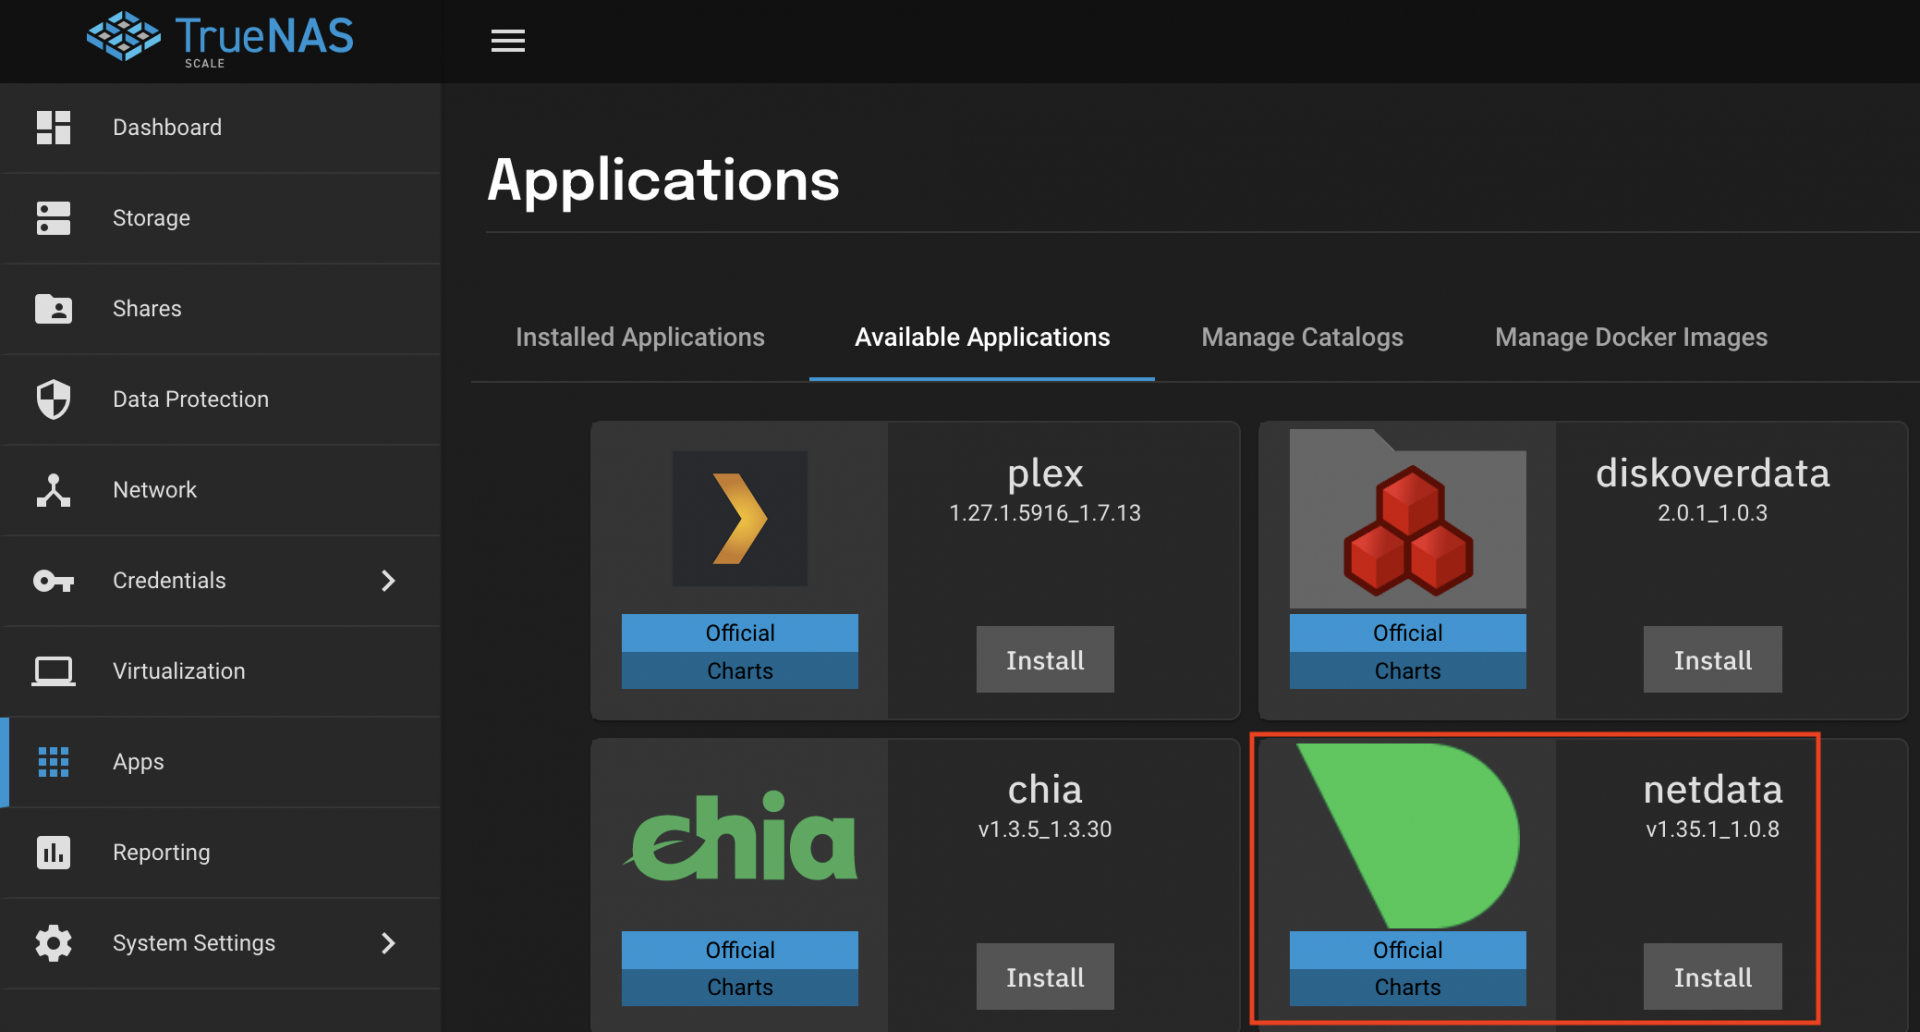The image size is (1920, 1032).
Task: Click the Official label on netdata card
Action: [1408, 950]
